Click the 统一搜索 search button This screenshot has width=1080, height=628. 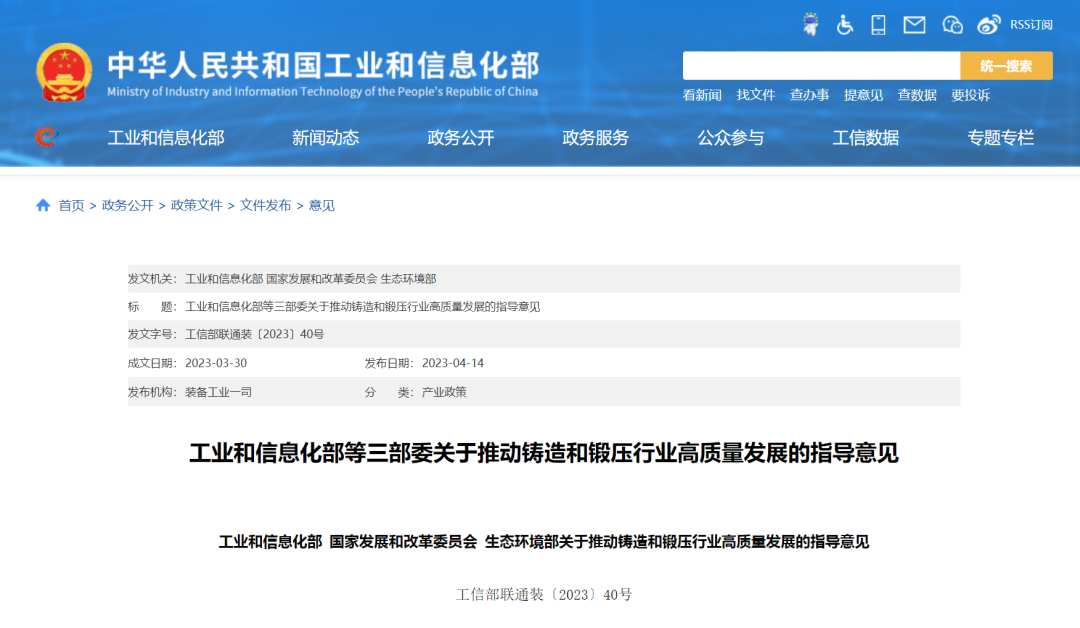coord(1008,65)
